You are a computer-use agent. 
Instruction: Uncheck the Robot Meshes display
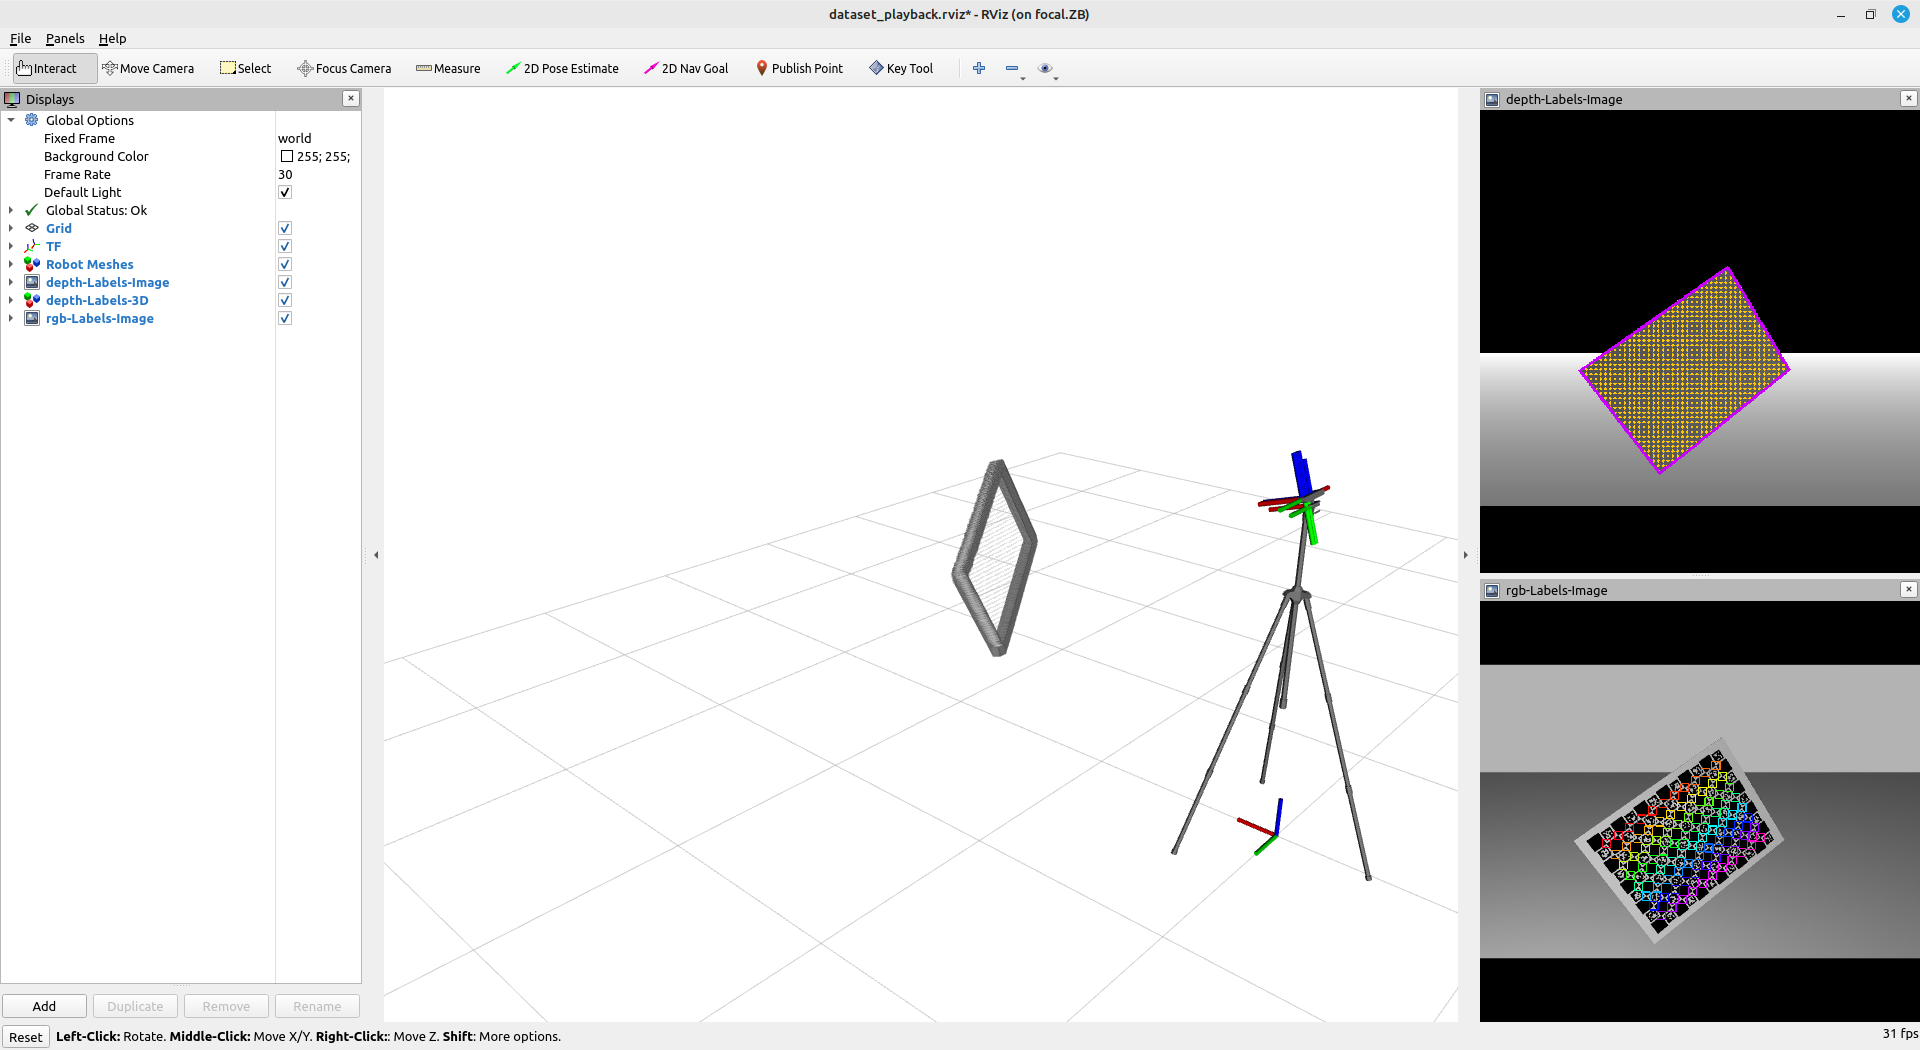[285, 264]
